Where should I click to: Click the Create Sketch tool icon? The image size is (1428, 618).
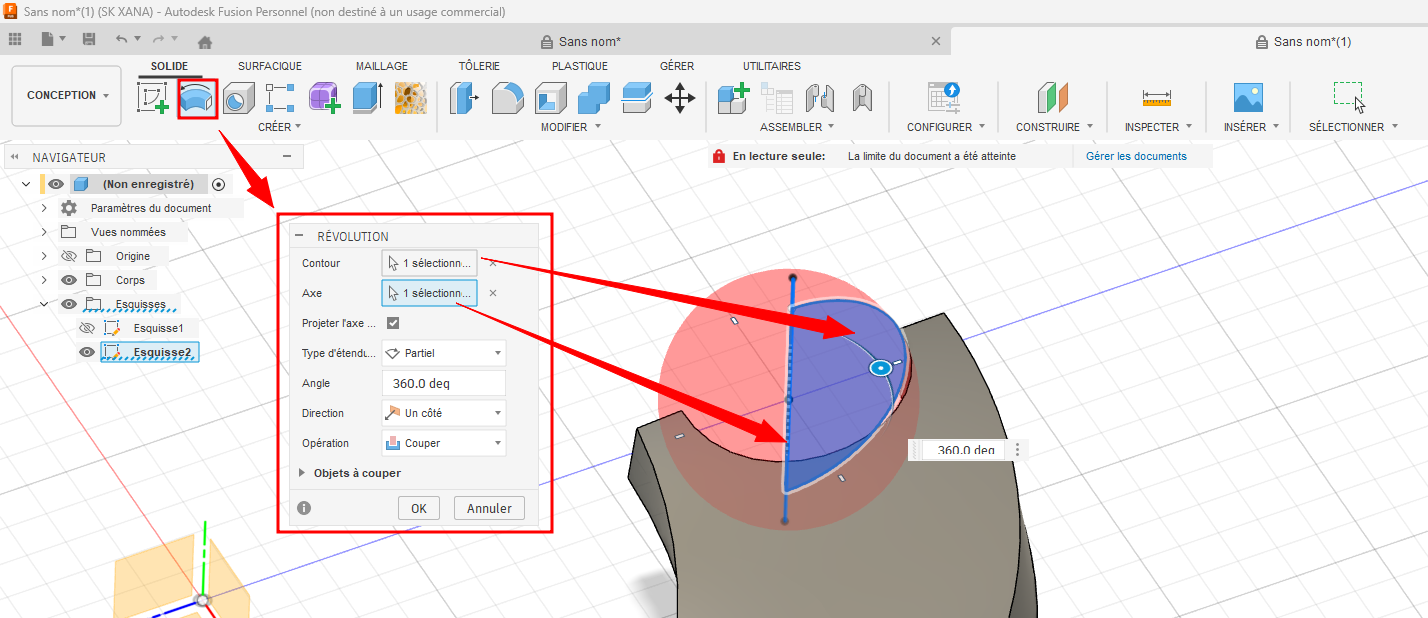click(x=153, y=98)
